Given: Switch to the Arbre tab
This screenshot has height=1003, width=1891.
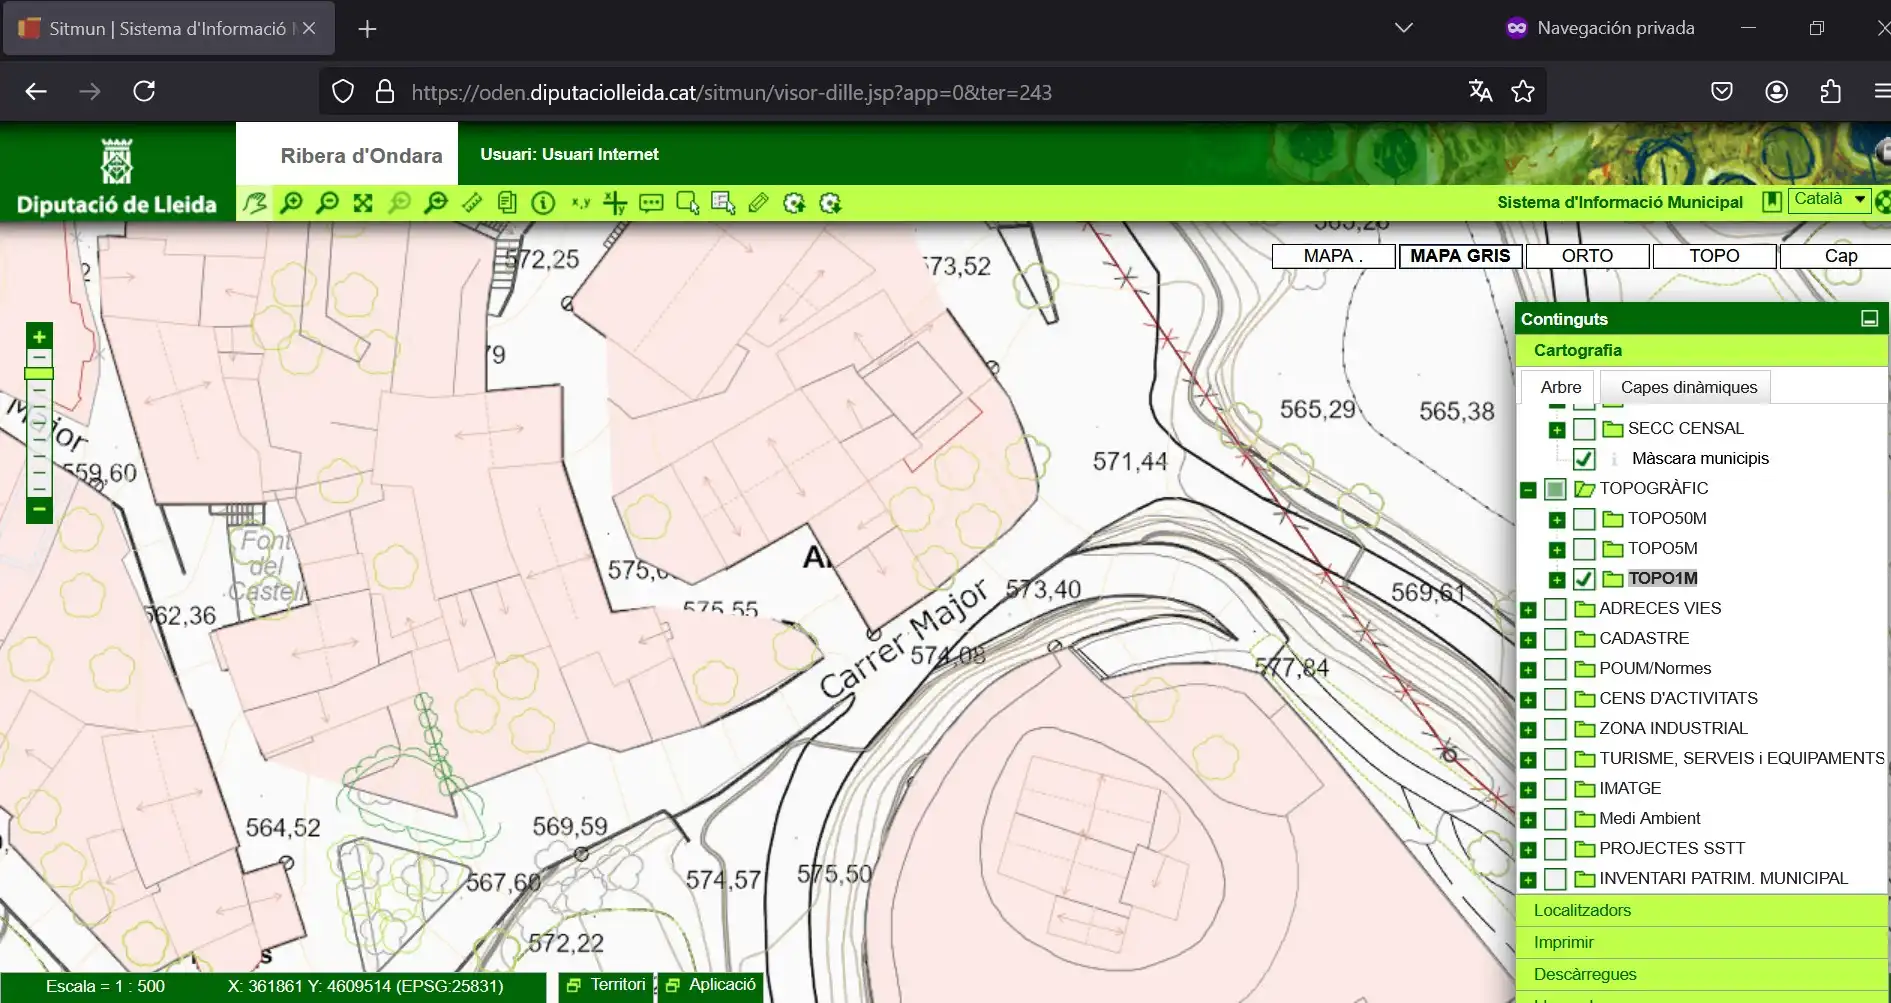Looking at the screenshot, I should point(1560,387).
